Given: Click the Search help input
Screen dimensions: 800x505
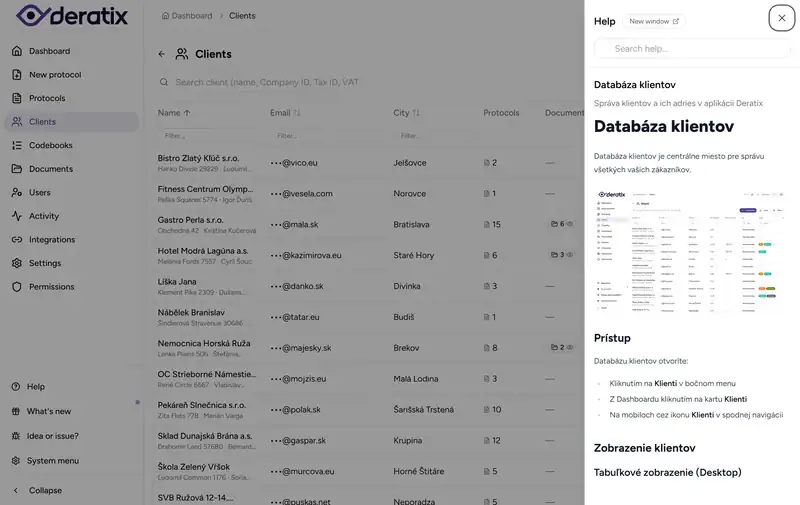Looking at the screenshot, I should tap(692, 48).
